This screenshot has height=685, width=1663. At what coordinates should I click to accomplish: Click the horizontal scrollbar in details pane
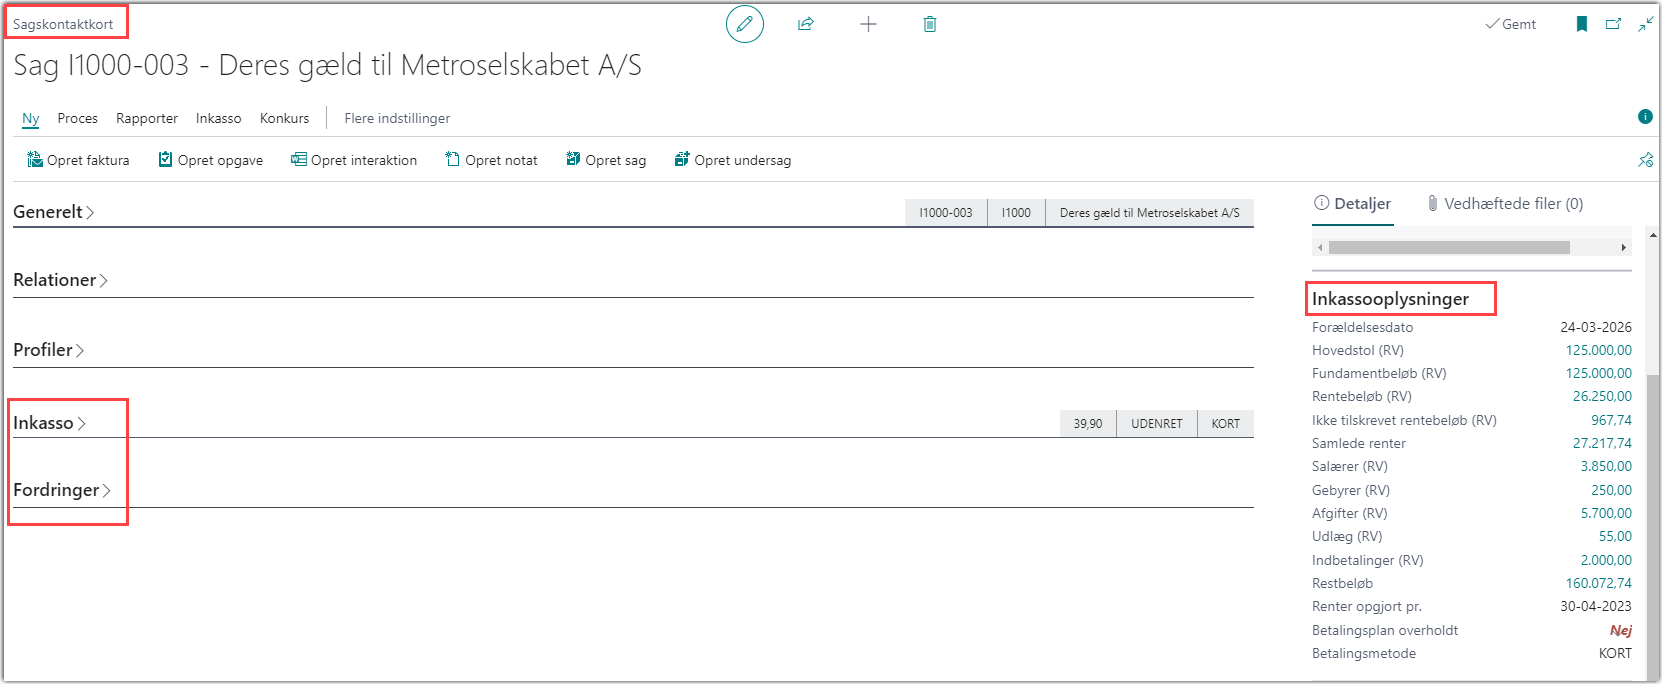1448,247
